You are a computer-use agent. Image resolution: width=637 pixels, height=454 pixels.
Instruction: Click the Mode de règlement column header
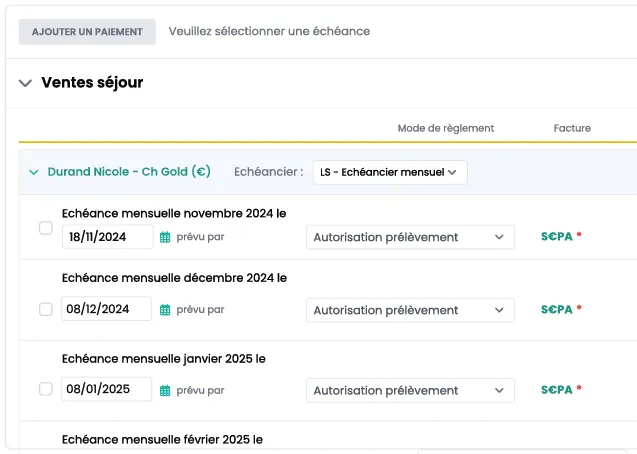click(446, 128)
